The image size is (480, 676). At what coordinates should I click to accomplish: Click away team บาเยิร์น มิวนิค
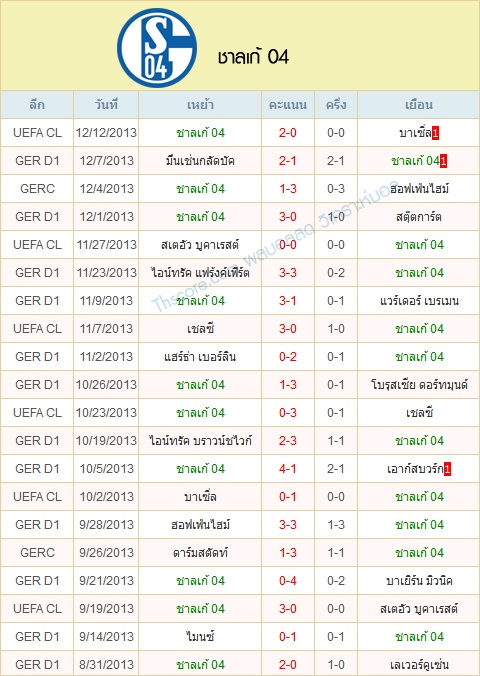tap(419, 581)
